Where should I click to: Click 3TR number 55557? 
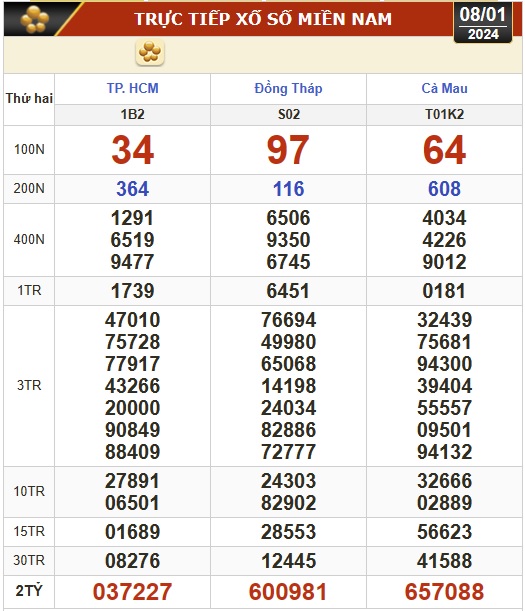pyautogui.click(x=444, y=408)
